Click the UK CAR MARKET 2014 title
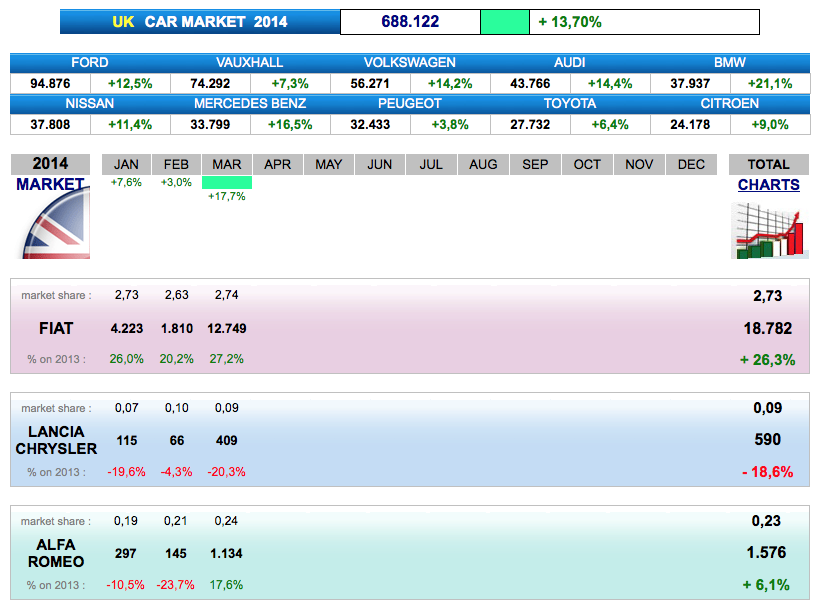Screen dimensions: 820x608 pyautogui.click(x=200, y=22)
